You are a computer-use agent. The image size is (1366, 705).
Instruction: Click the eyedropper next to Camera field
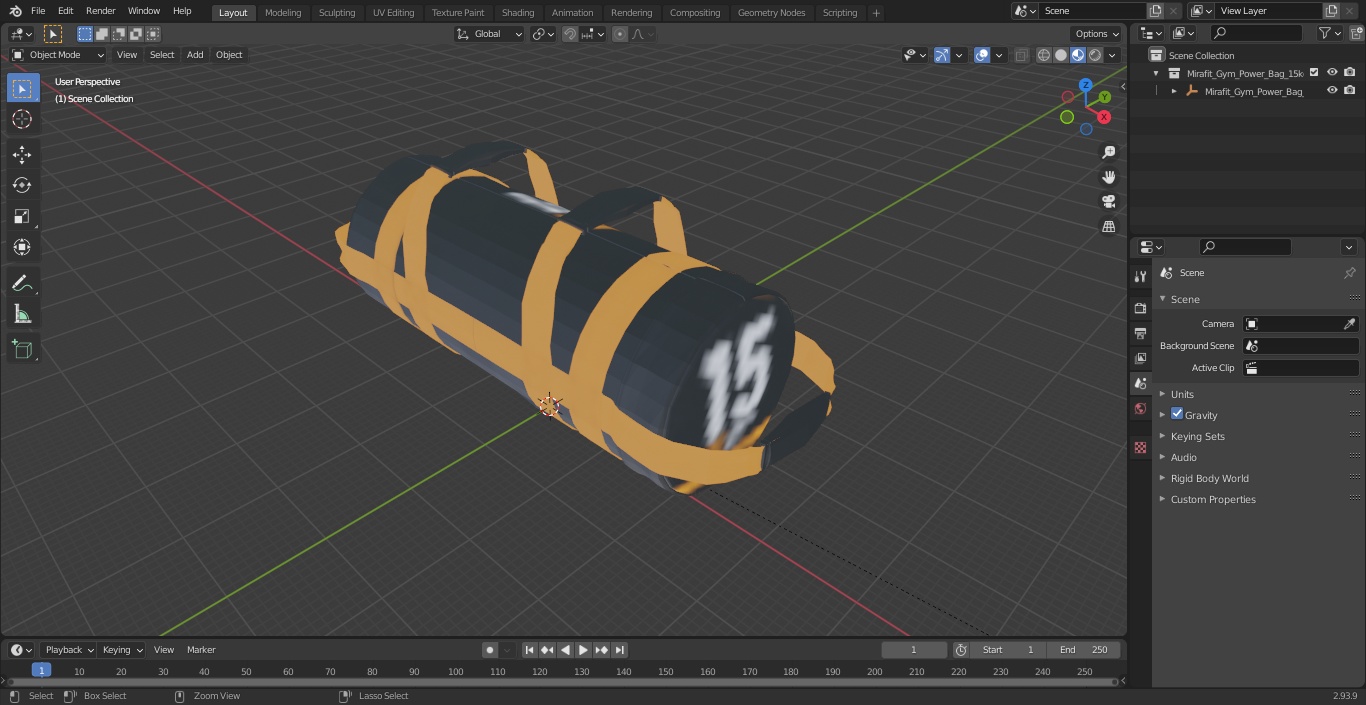(x=1349, y=324)
